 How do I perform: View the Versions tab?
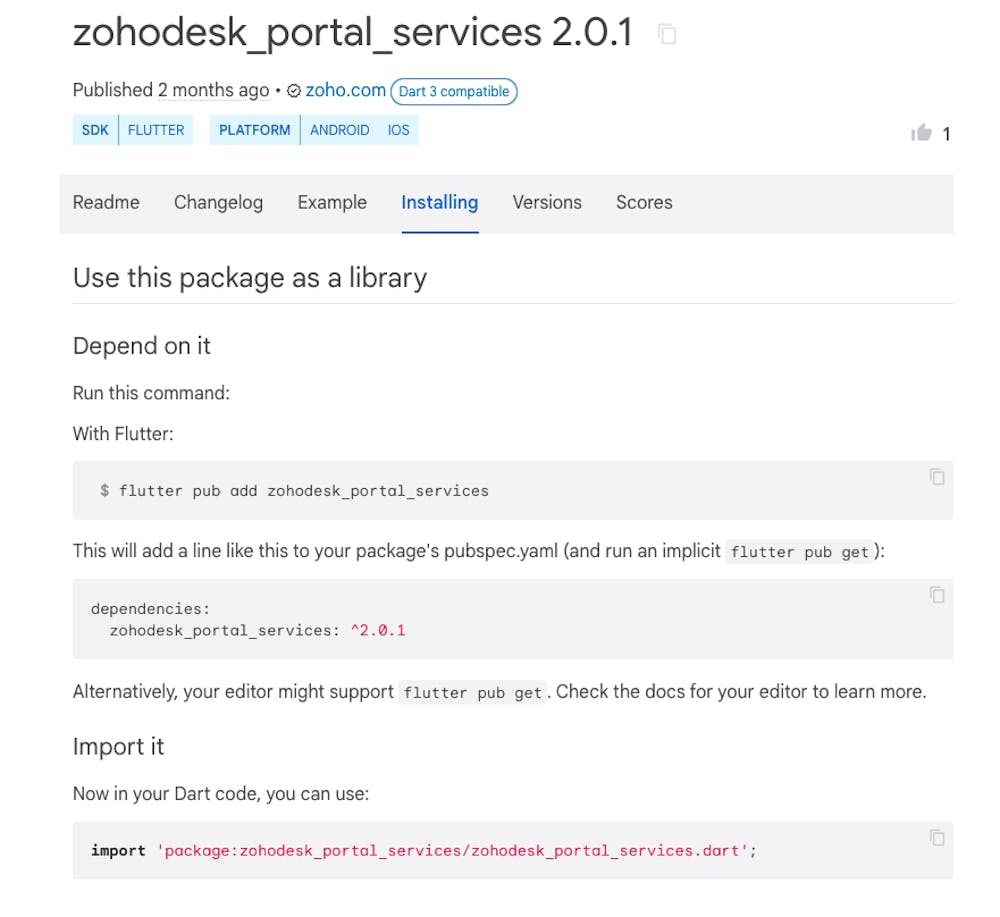click(x=547, y=202)
